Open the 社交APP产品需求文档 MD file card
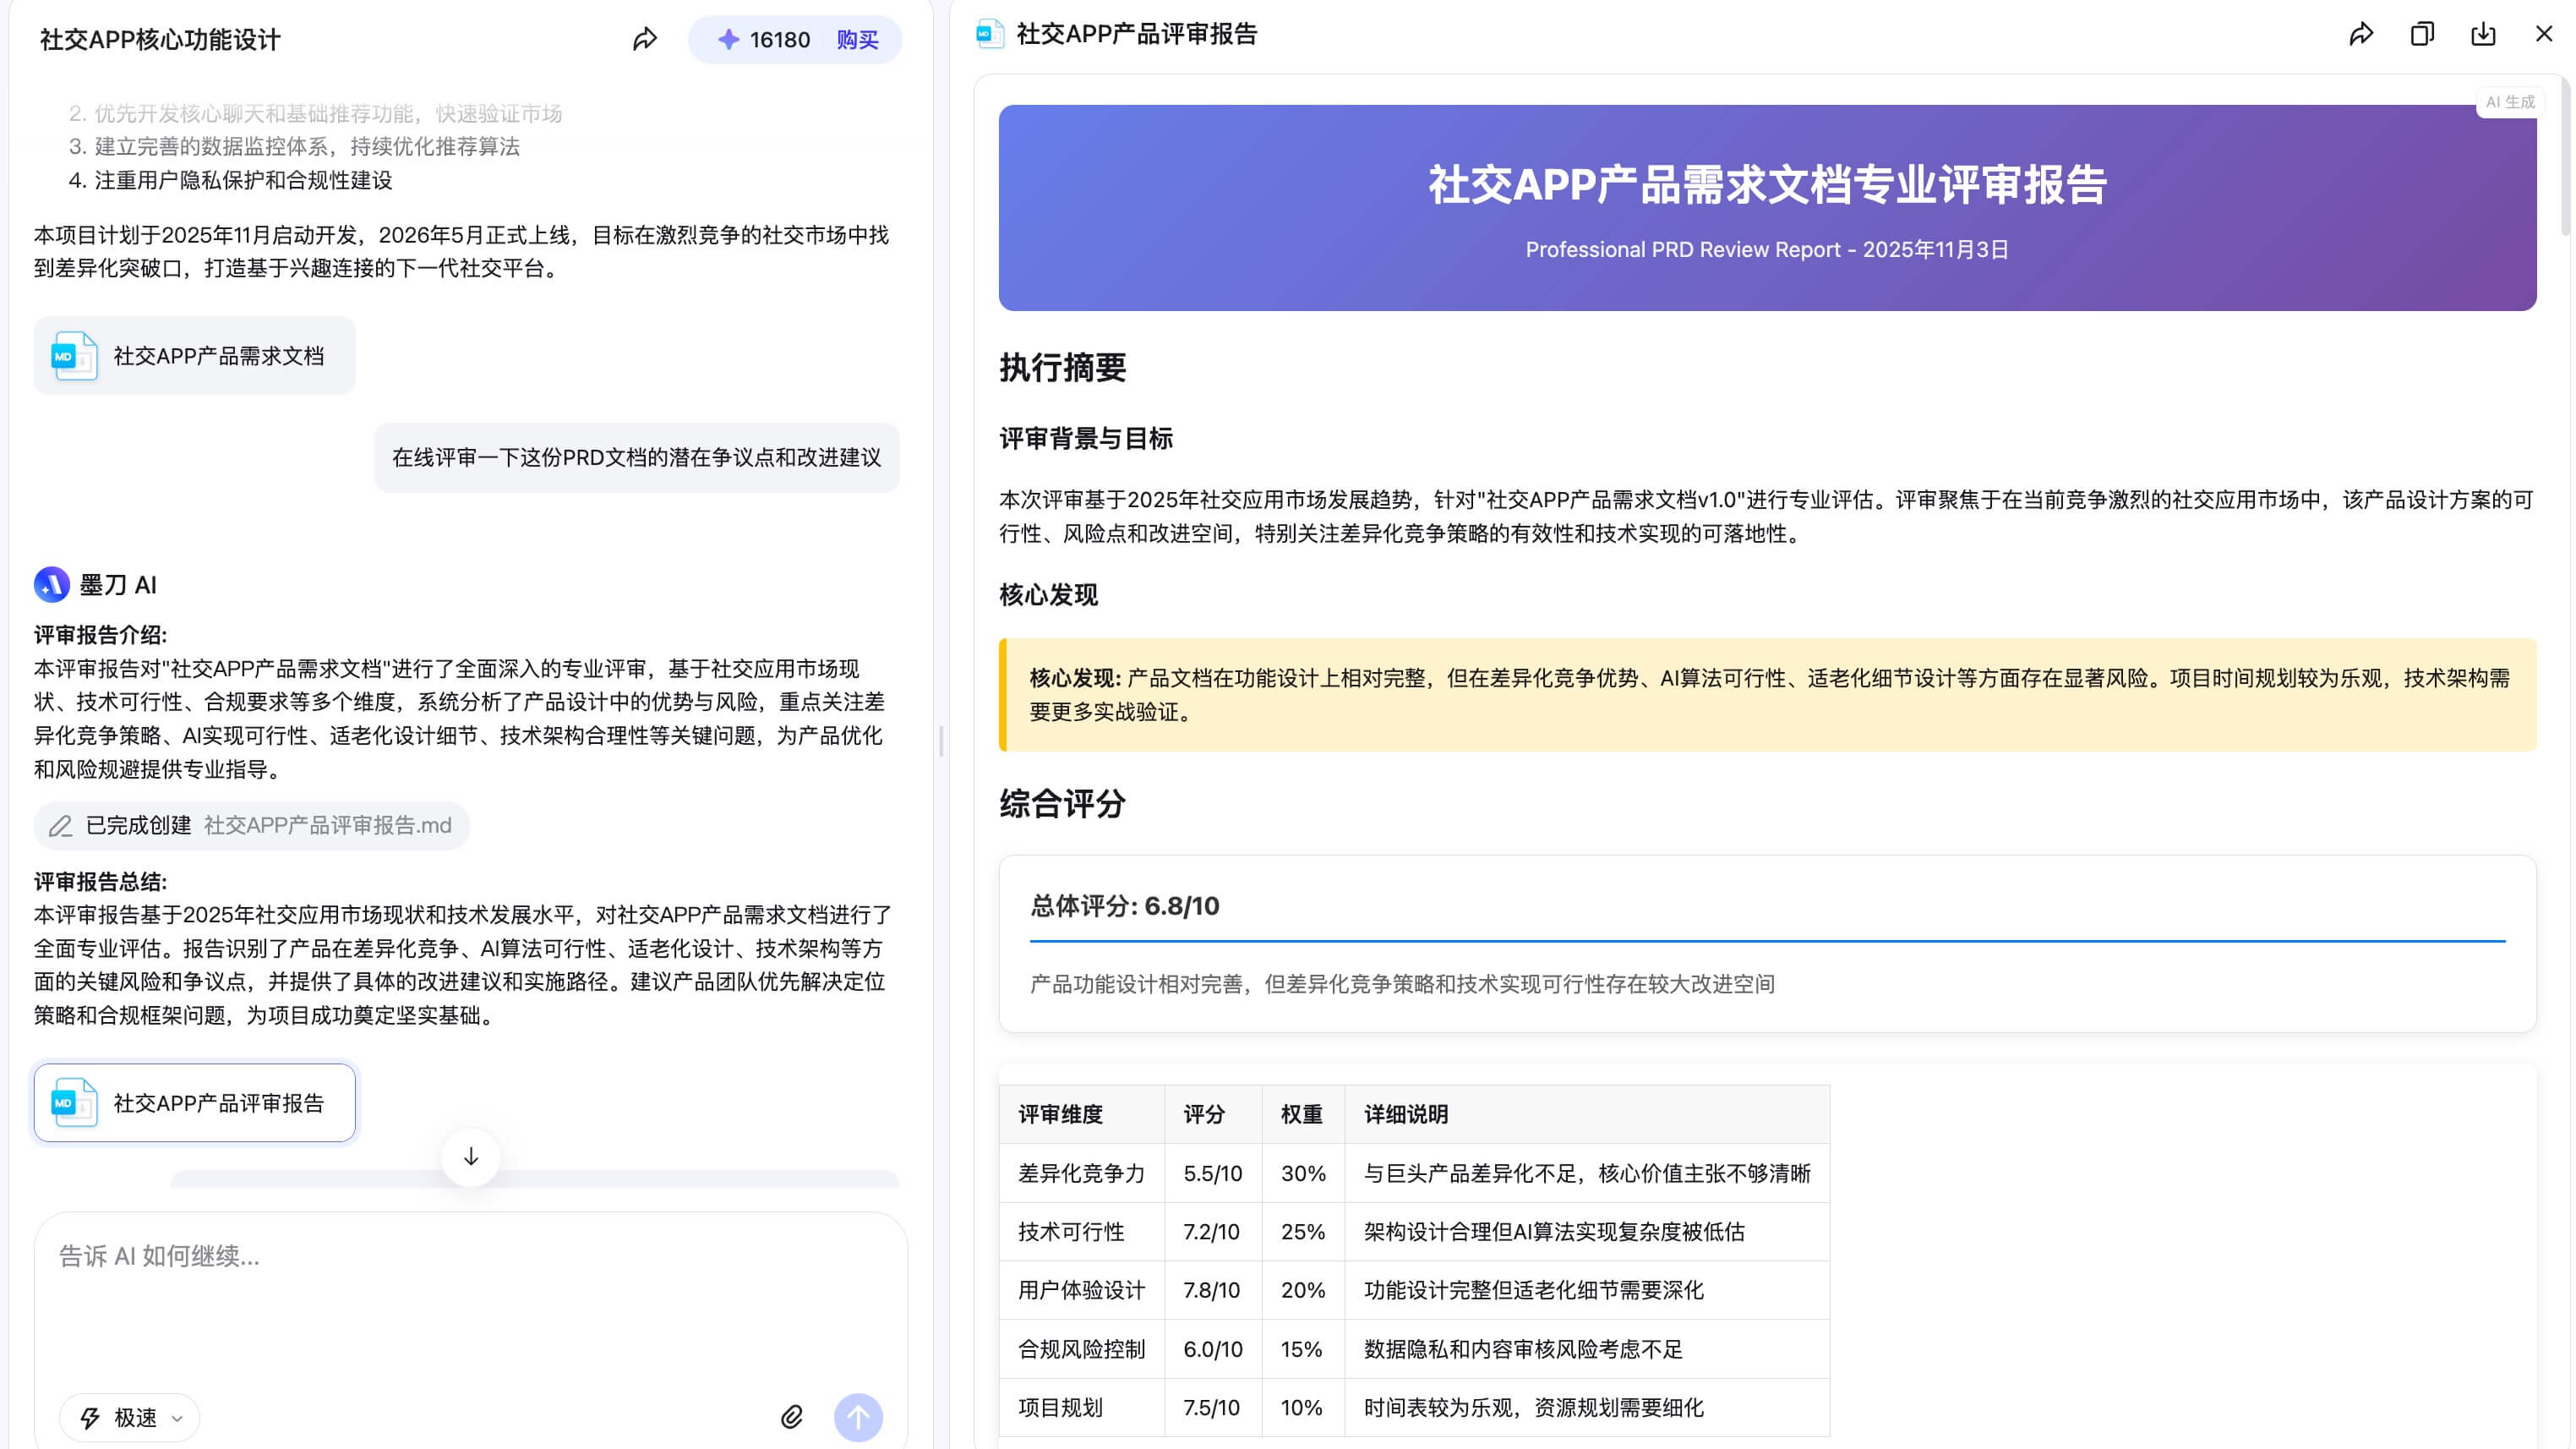2576x1449 pixels. pos(194,355)
